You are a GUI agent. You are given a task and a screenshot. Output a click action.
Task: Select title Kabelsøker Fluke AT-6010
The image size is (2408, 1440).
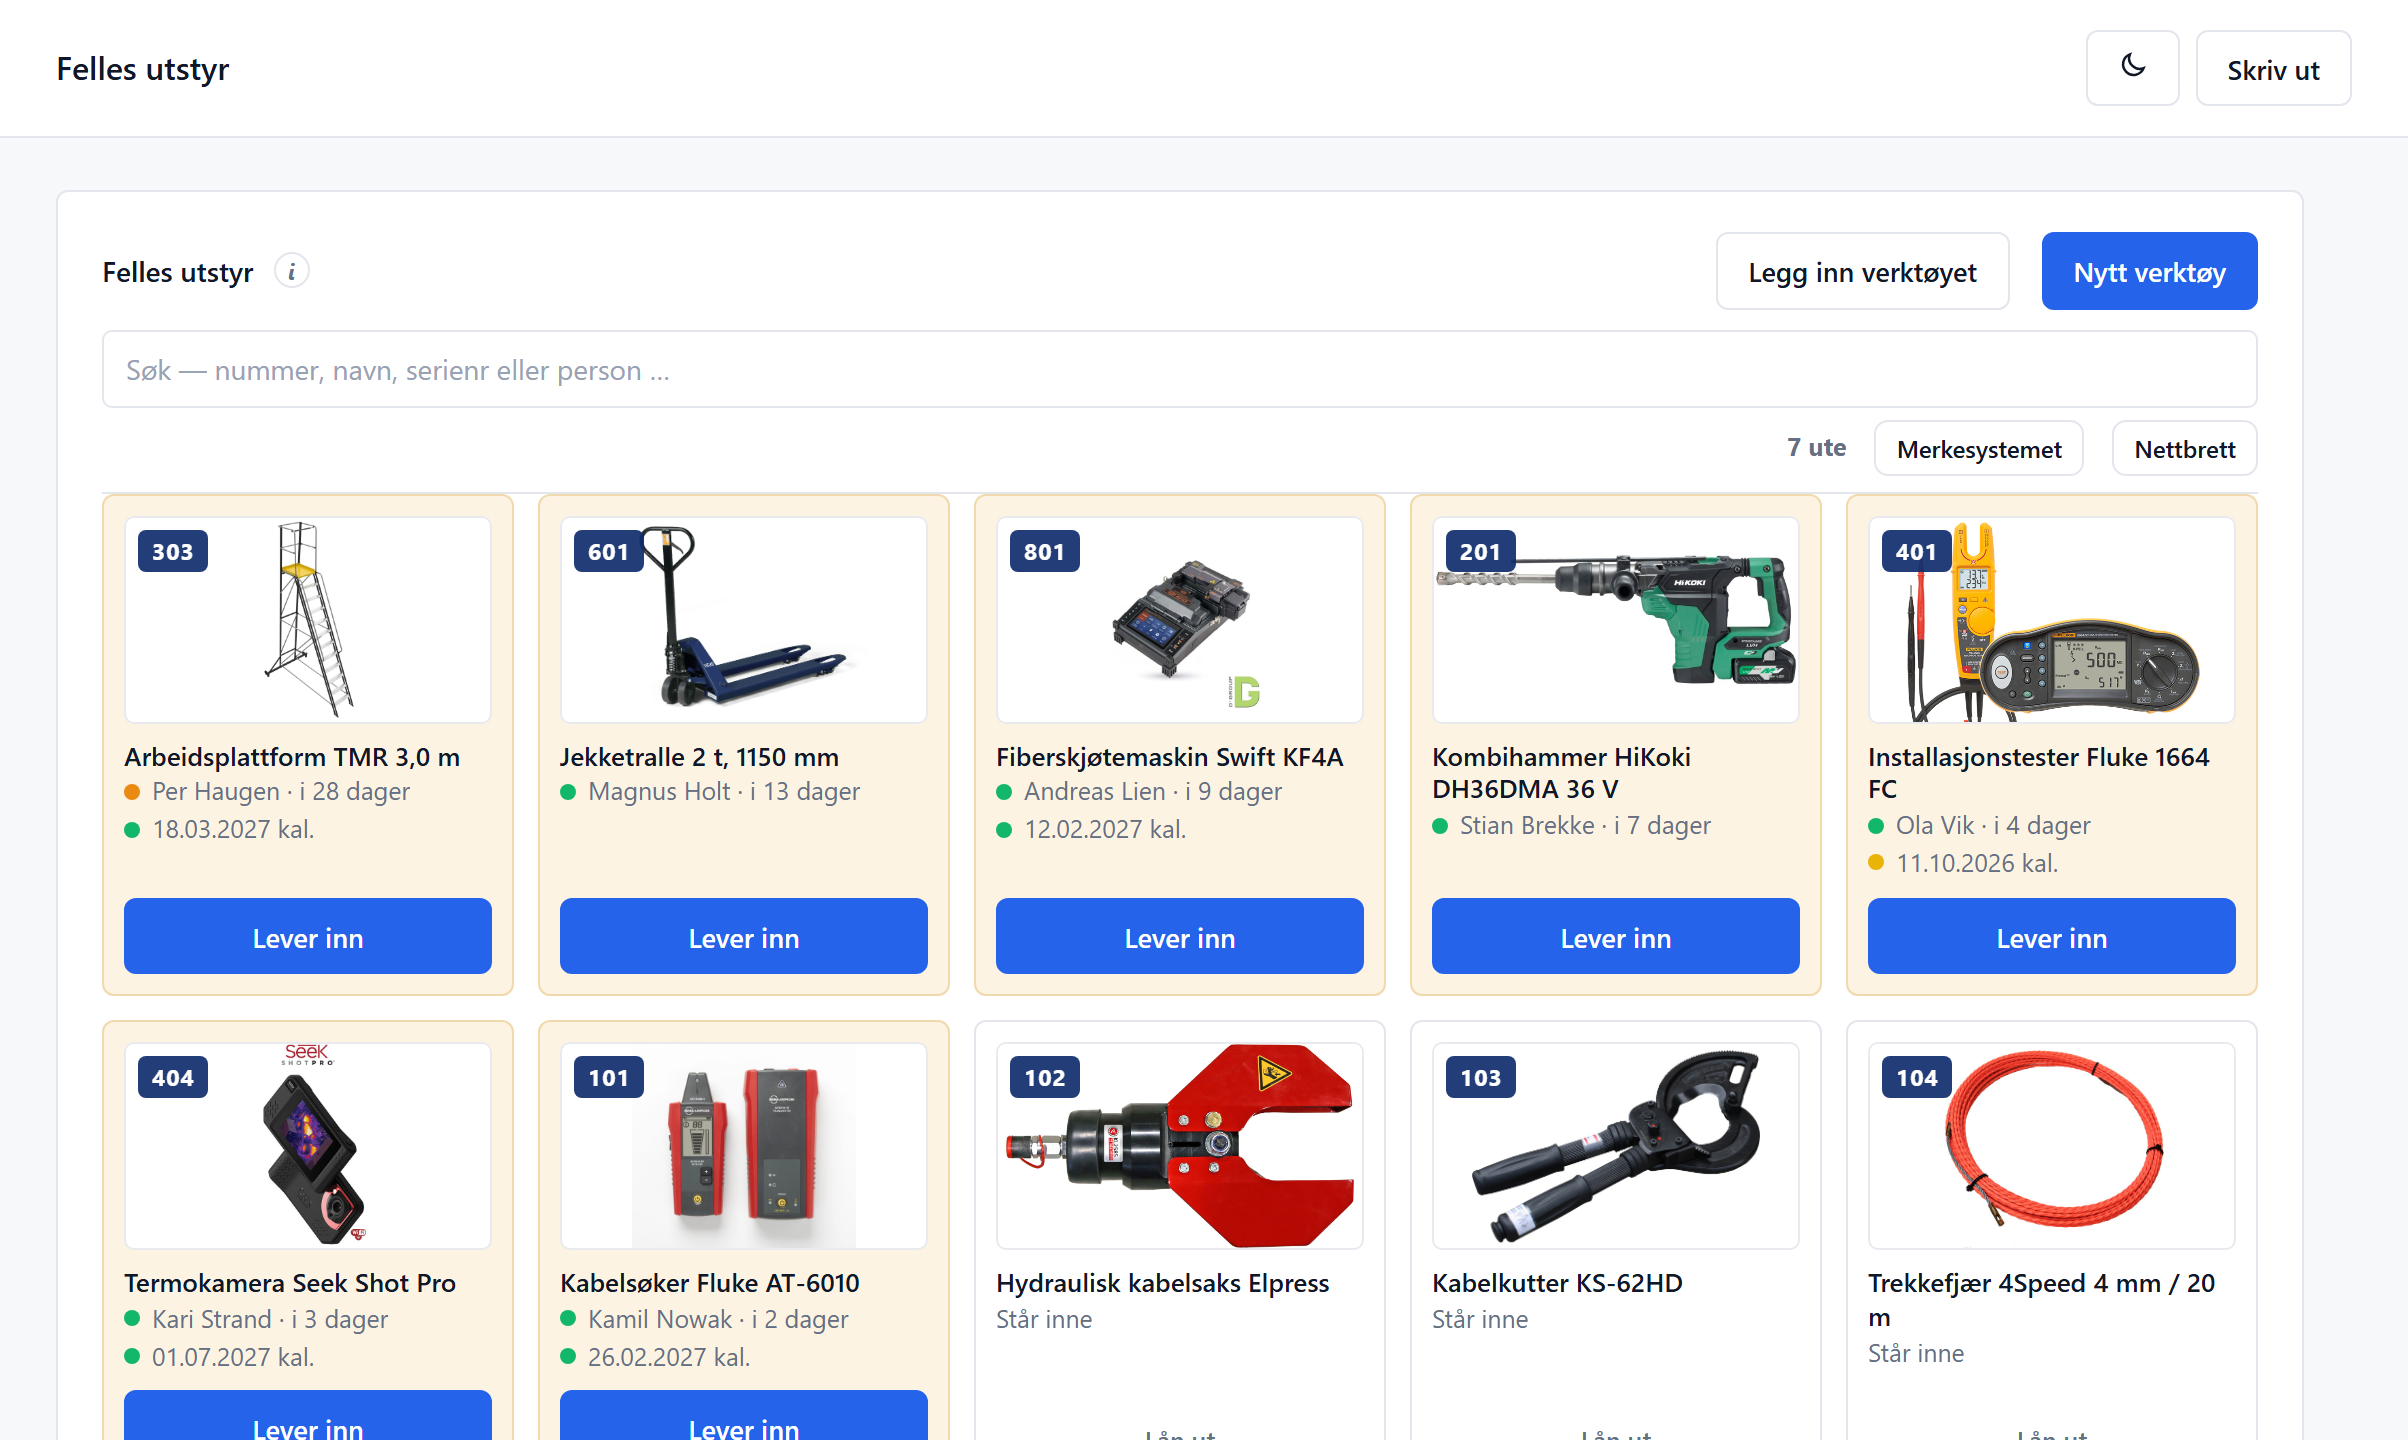710,1283
